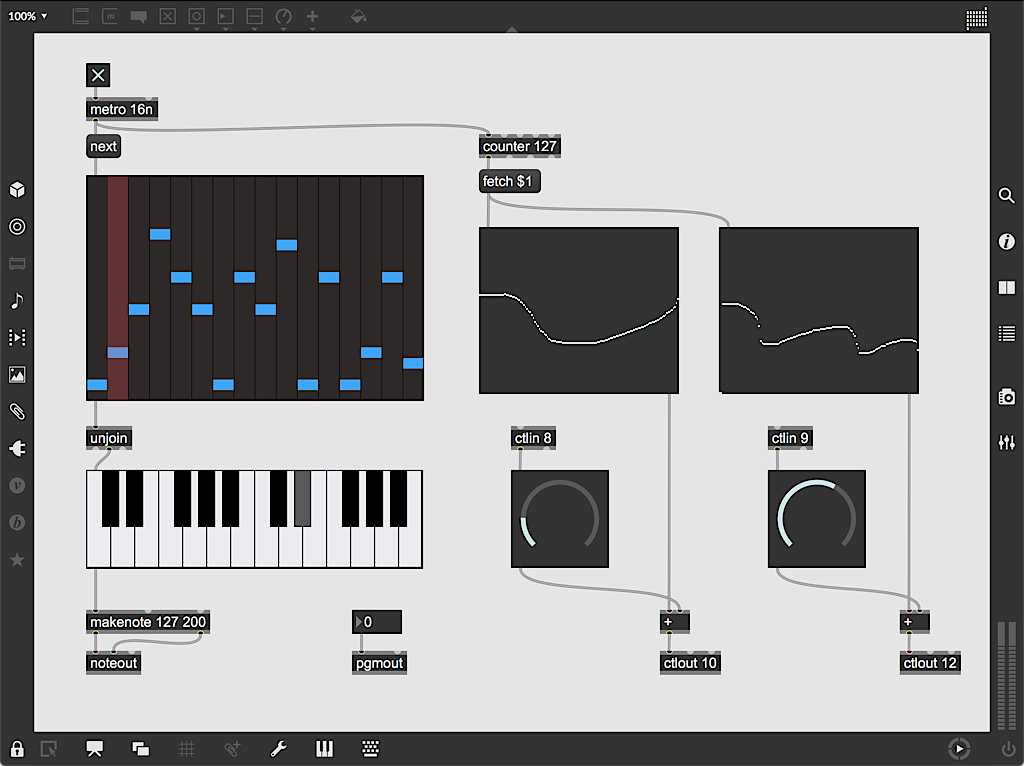Open the paperclip snippets sidebar icon

17,411
